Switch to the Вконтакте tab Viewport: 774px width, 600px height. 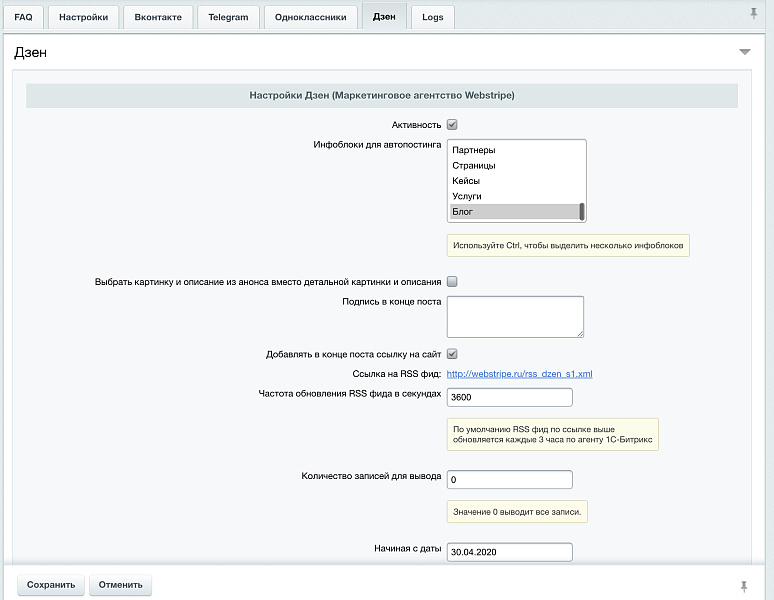158,17
